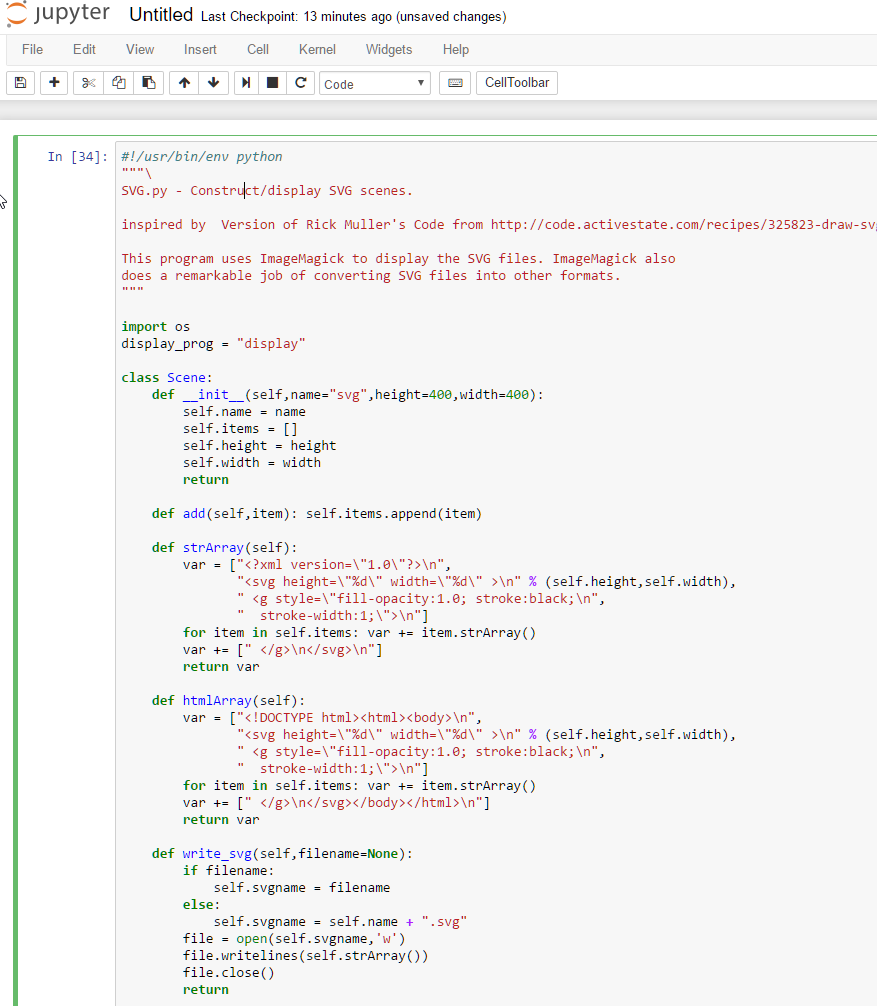The height and width of the screenshot is (1006, 877).
Task: Click the 'class Scene:' line
Action: [167, 378]
